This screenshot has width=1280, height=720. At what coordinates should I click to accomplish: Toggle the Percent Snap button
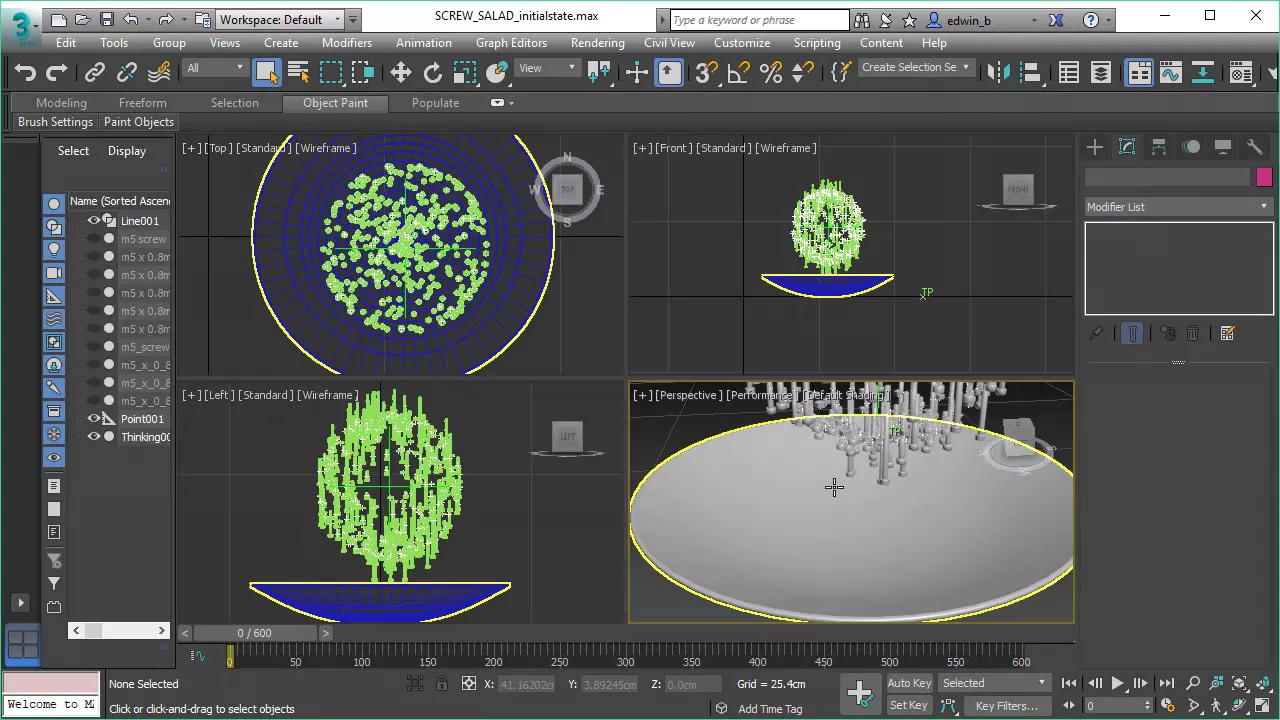(771, 72)
